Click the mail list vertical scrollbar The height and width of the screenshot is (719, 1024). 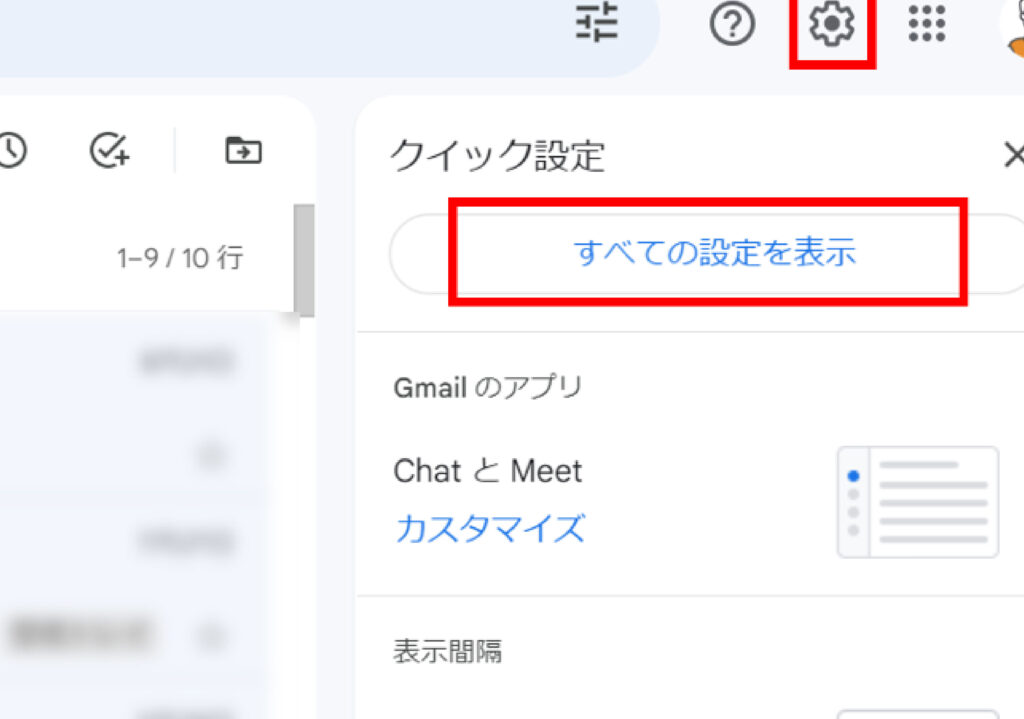(304, 260)
